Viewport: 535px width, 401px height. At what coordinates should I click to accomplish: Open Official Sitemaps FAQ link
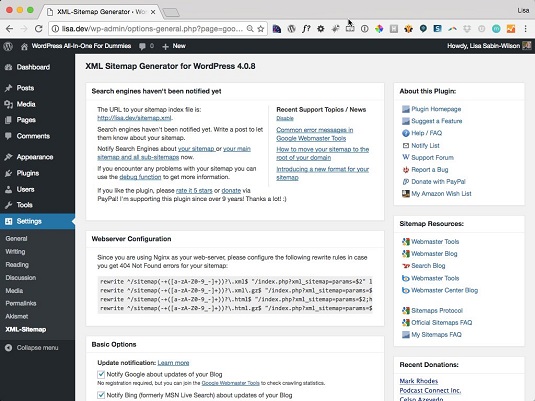442,323
